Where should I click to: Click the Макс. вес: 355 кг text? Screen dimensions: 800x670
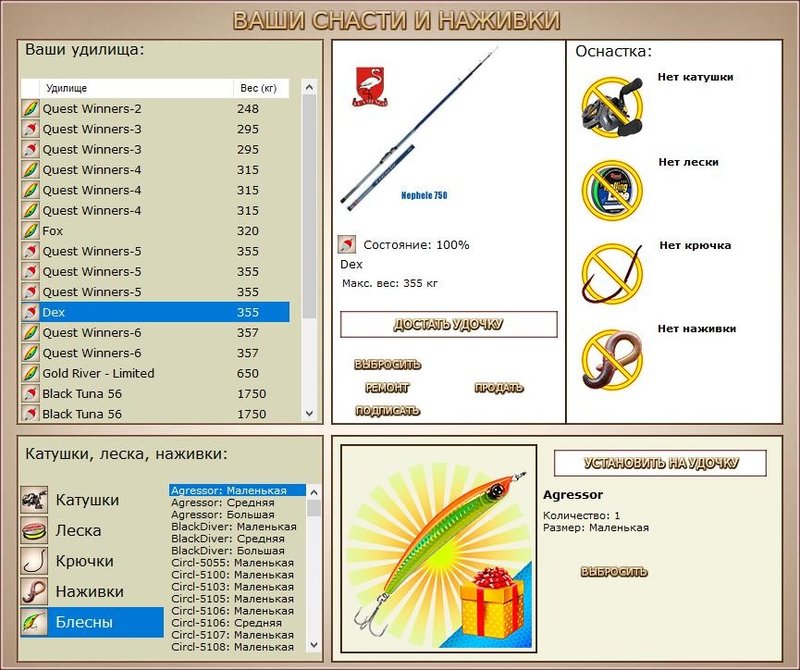(x=390, y=283)
